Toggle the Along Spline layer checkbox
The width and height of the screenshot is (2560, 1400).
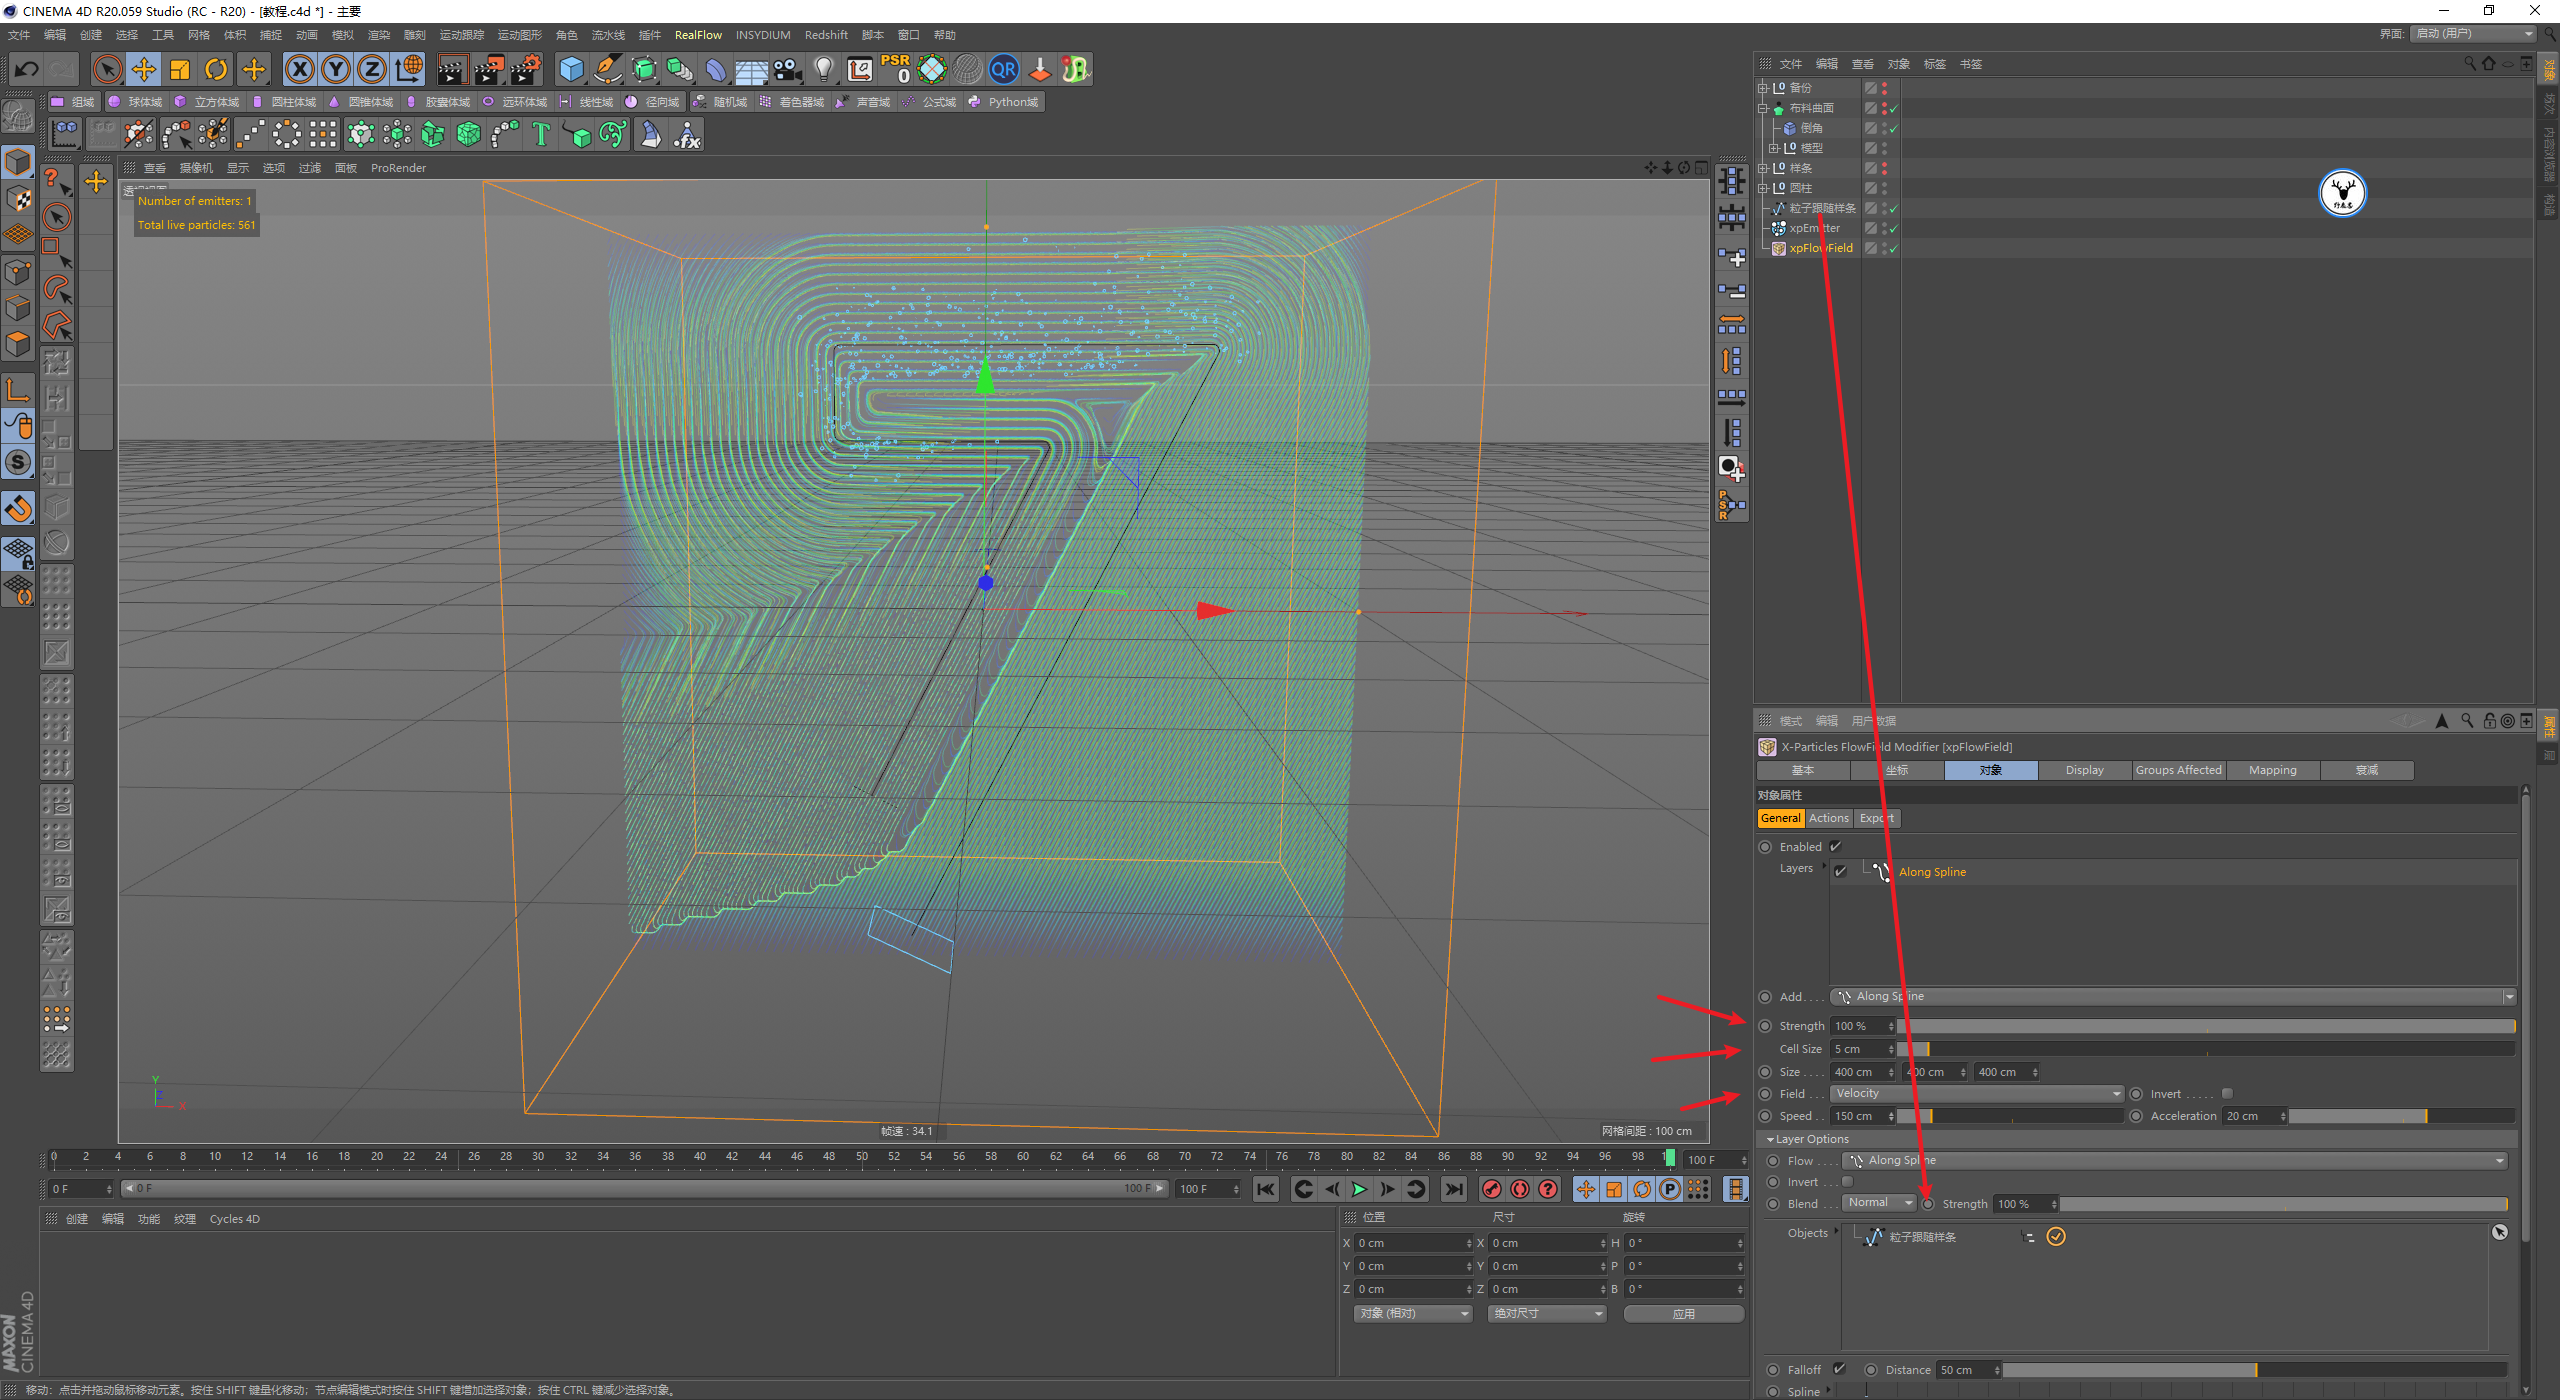(x=1841, y=872)
